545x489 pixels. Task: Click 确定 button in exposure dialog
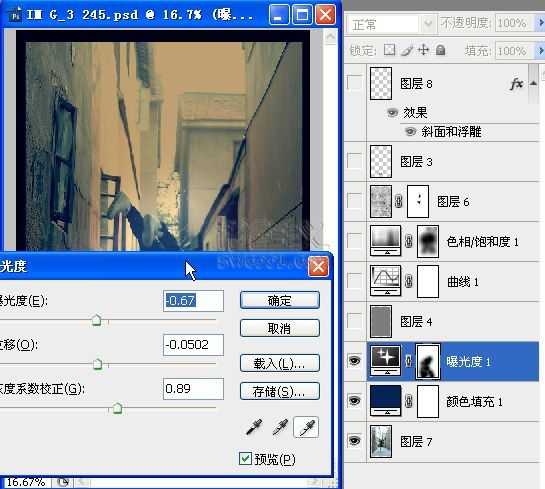click(280, 300)
